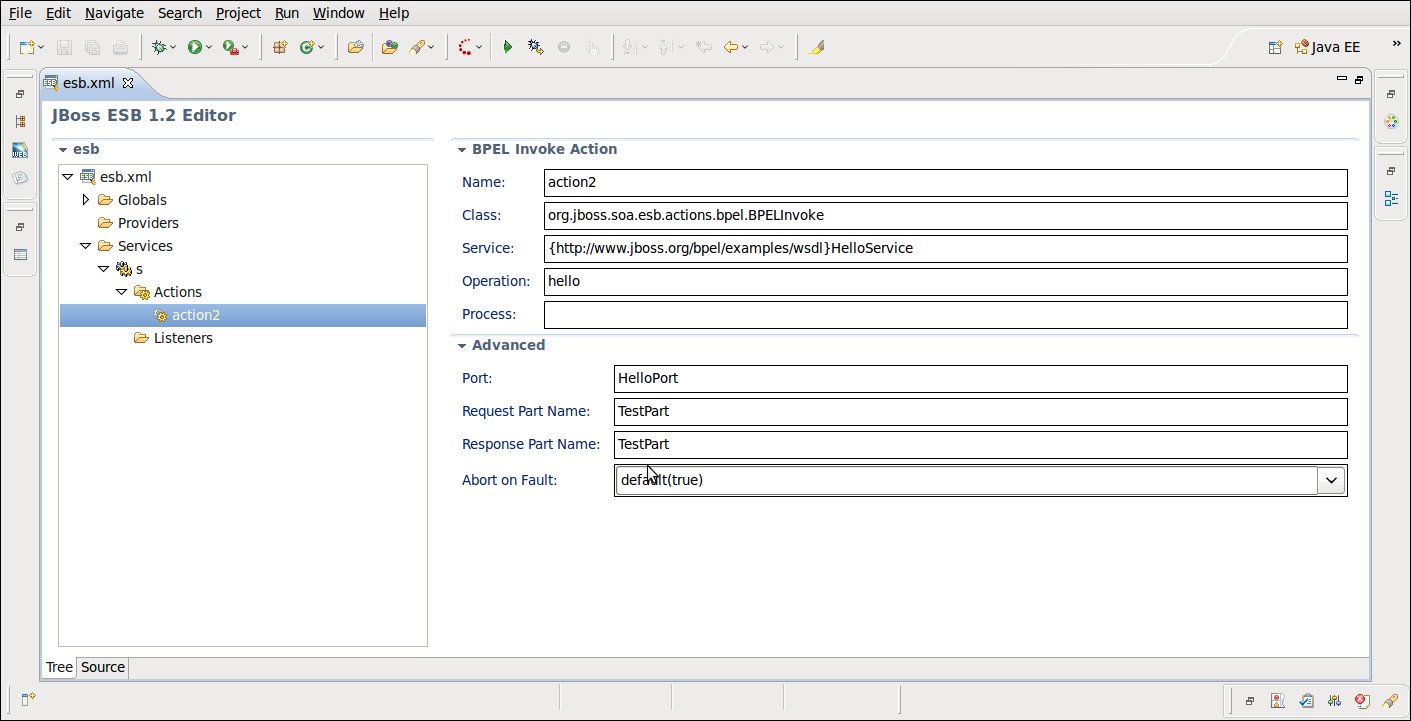This screenshot has width=1411, height=721.
Task: Minimize the editor area panel
Action: click(x=1341, y=79)
